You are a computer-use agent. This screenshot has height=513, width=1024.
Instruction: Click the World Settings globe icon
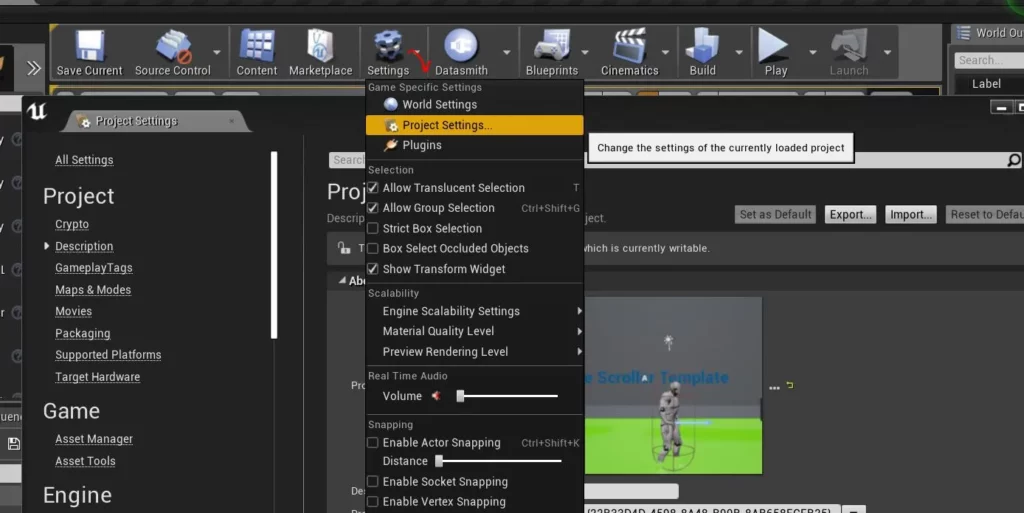(391, 104)
